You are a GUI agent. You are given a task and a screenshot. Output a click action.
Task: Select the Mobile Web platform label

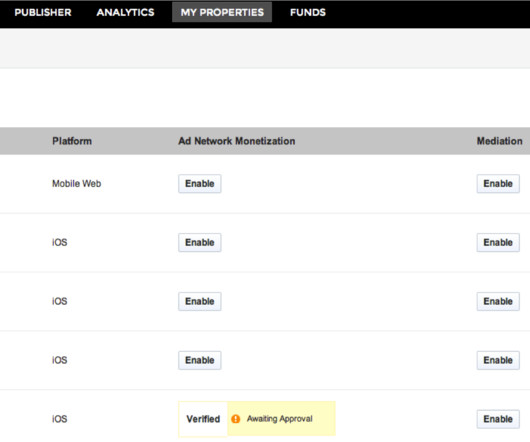(77, 183)
